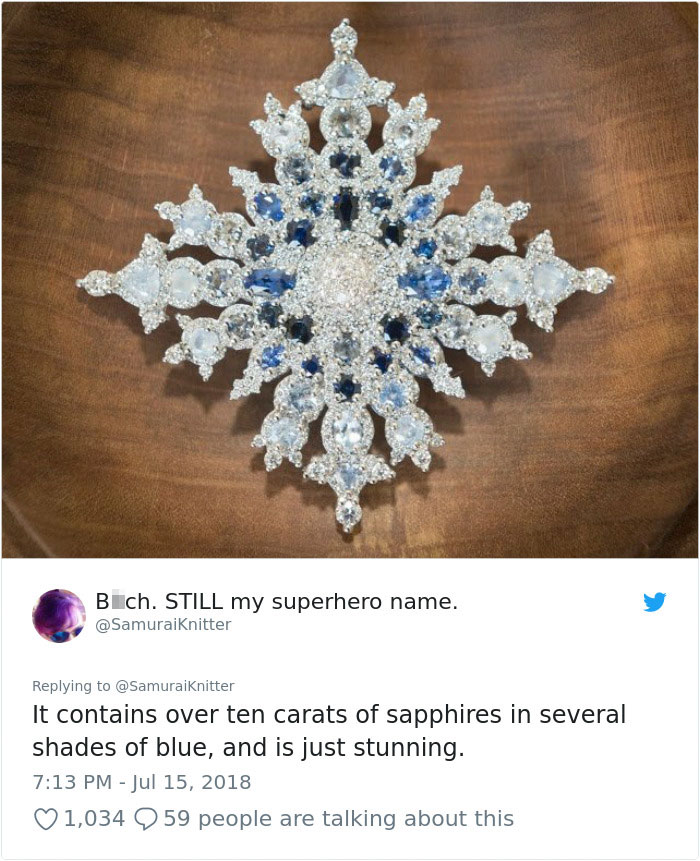Click the 'Replying to' label text
Image resolution: width=700 pixels, height=861 pixels.
tap(71, 686)
